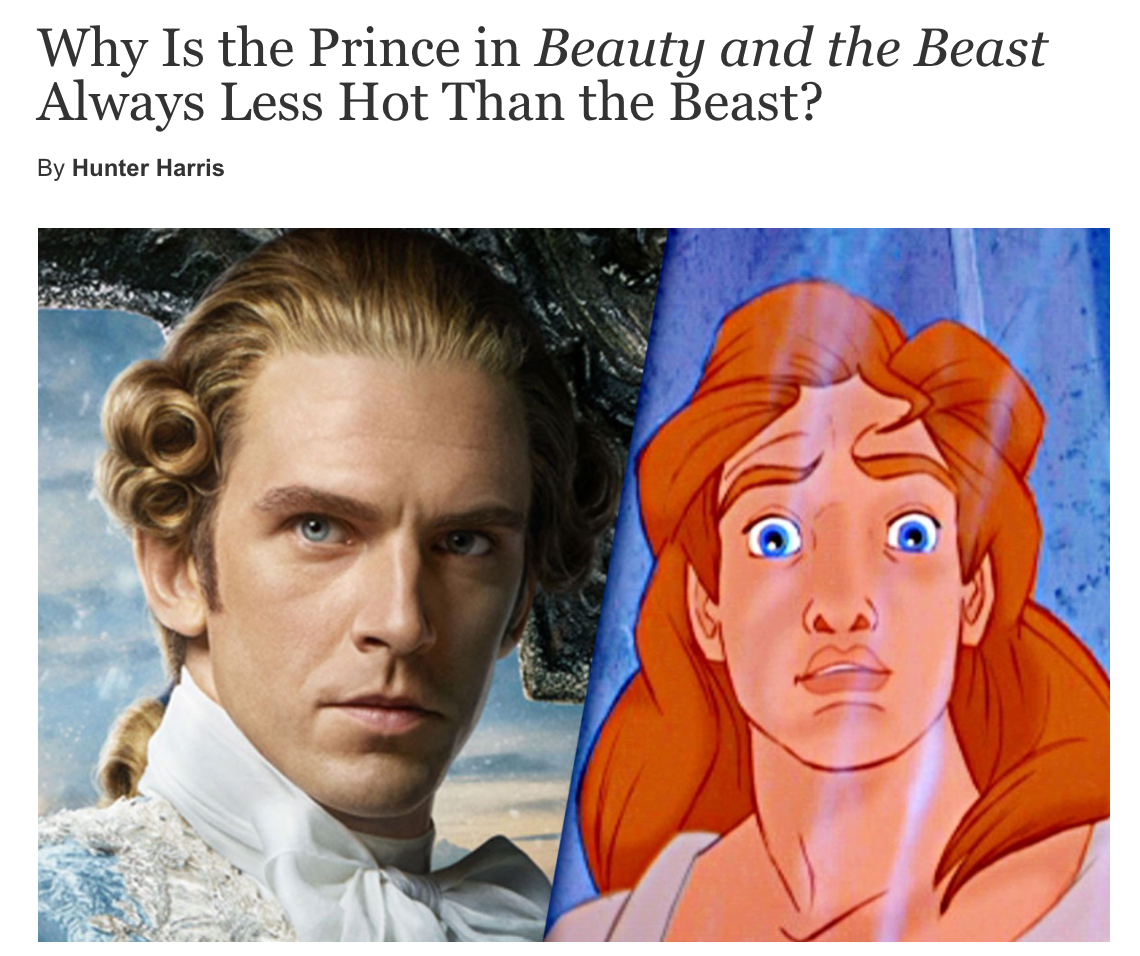
Task: Click the 'By' byline label
Action: coord(51,169)
